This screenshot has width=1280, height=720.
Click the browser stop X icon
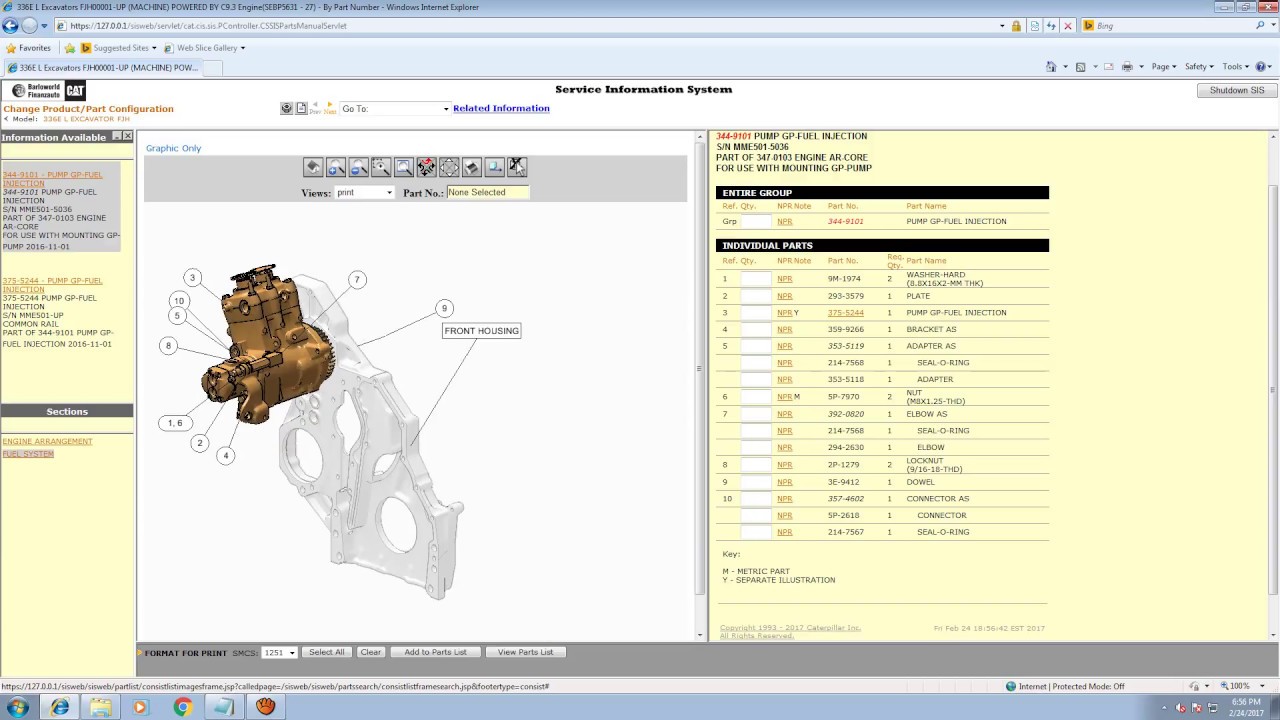pos(1068,26)
